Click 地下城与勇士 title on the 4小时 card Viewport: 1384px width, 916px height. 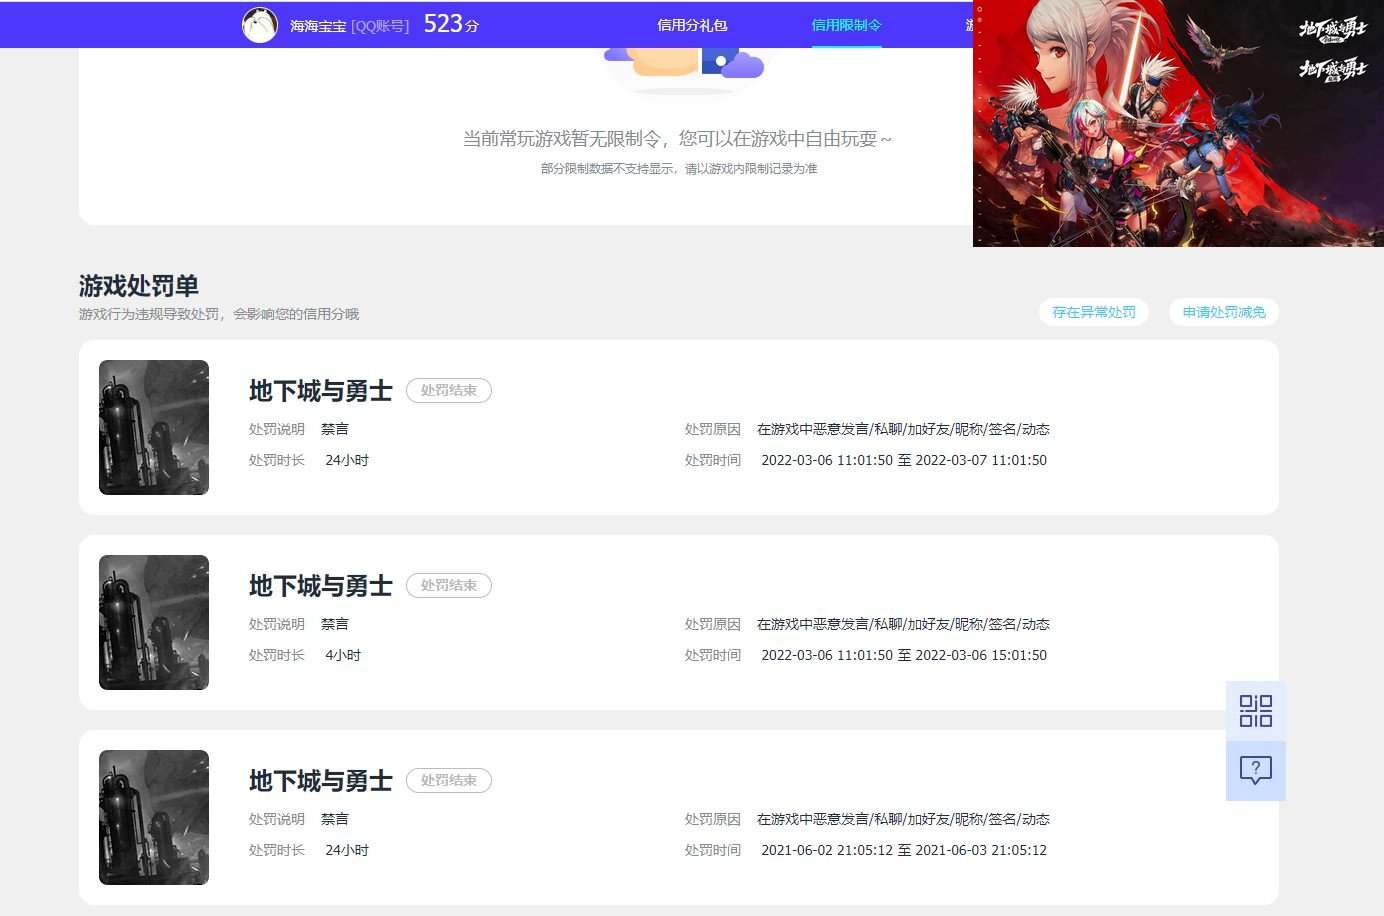[x=321, y=585]
